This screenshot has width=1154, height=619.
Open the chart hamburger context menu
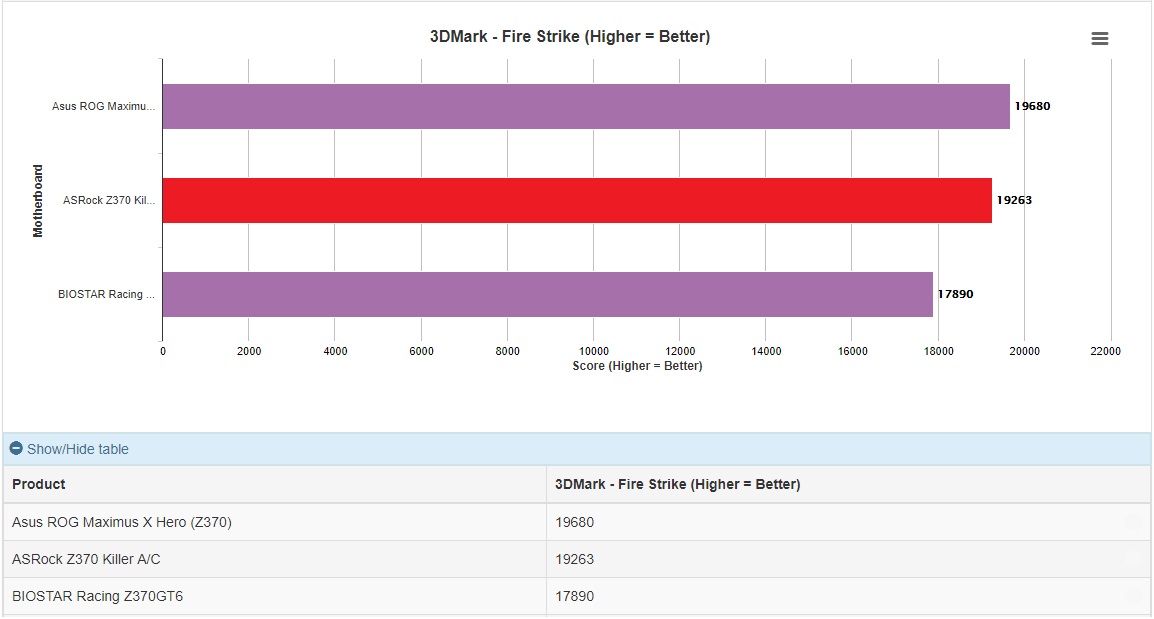coord(1100,38)
